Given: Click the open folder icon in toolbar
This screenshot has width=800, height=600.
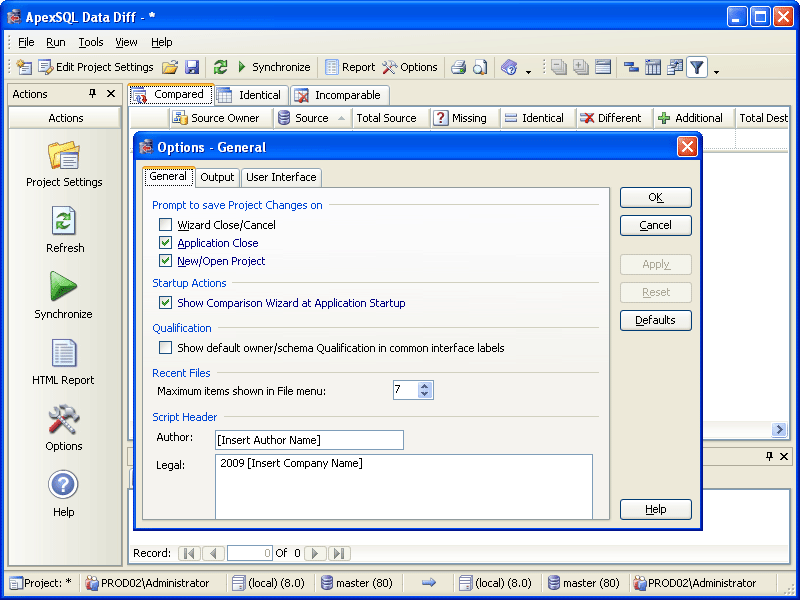Looking at the screenshot, I should (x=170, y=67).
